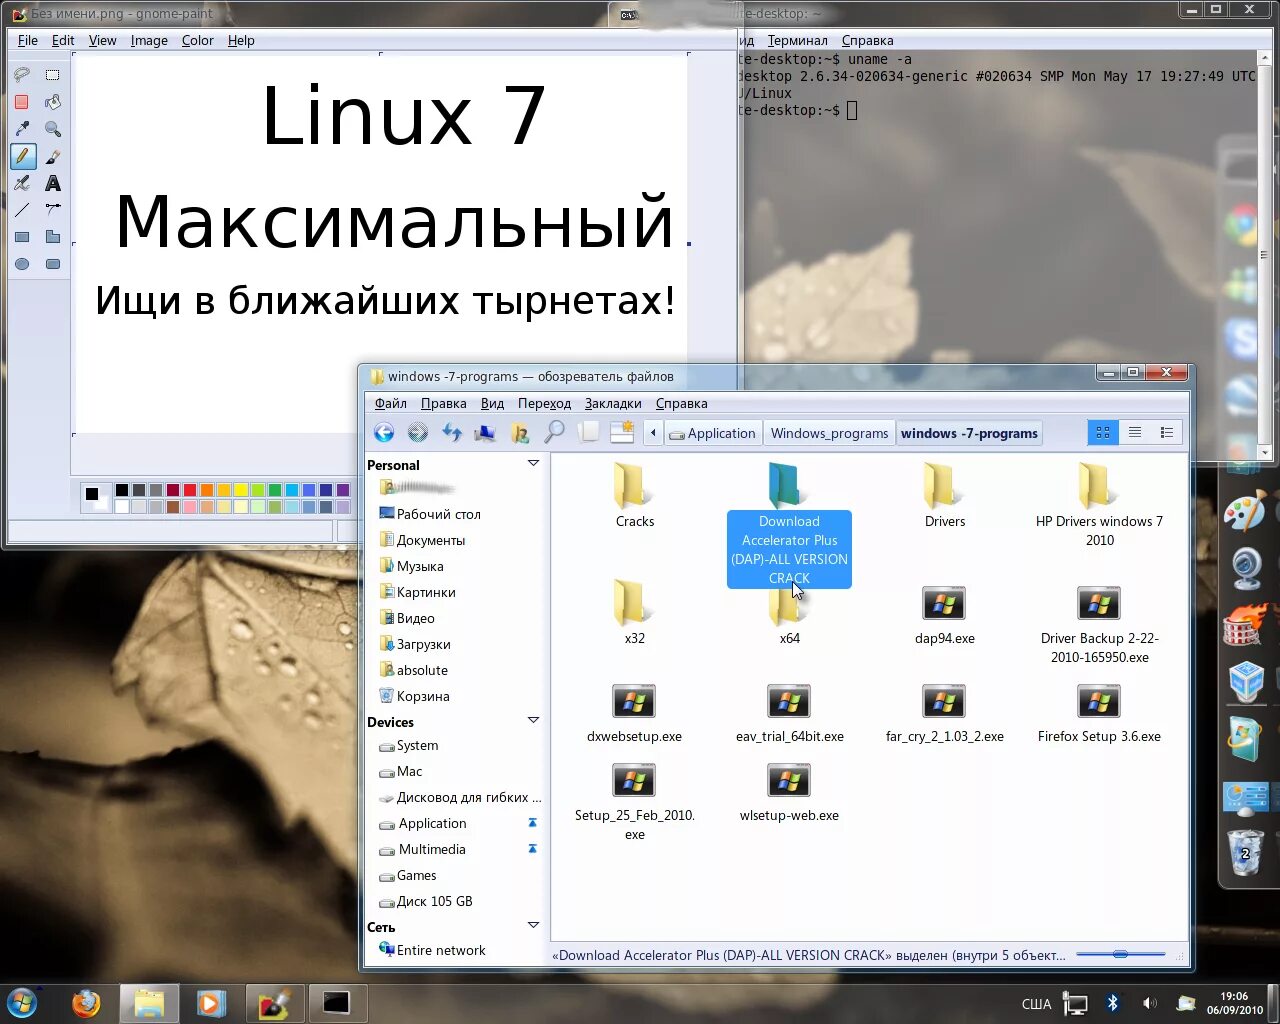The width and height of the screenshot is (1280, 1024).
Task: Open the File menu in gnome-paint
Action: tap(28, 40)
